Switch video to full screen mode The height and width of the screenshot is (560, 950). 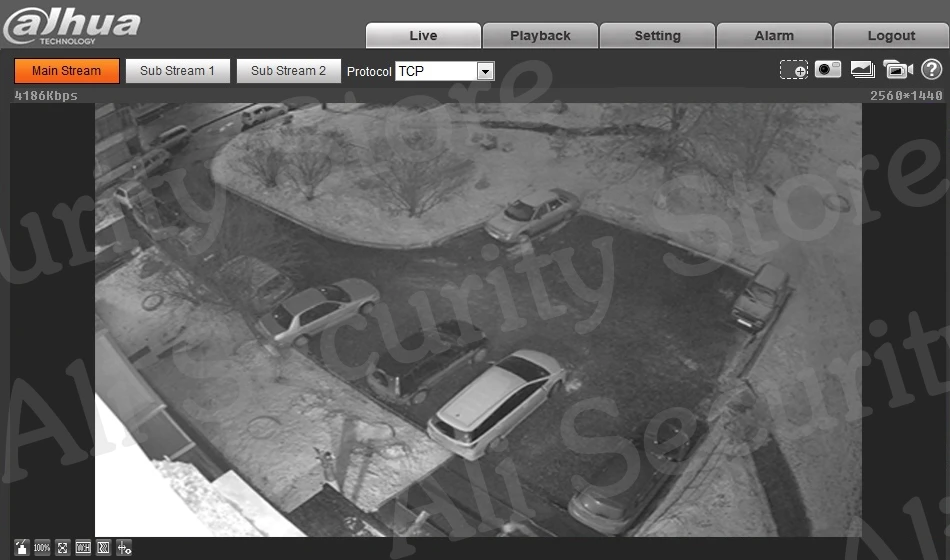62,548
